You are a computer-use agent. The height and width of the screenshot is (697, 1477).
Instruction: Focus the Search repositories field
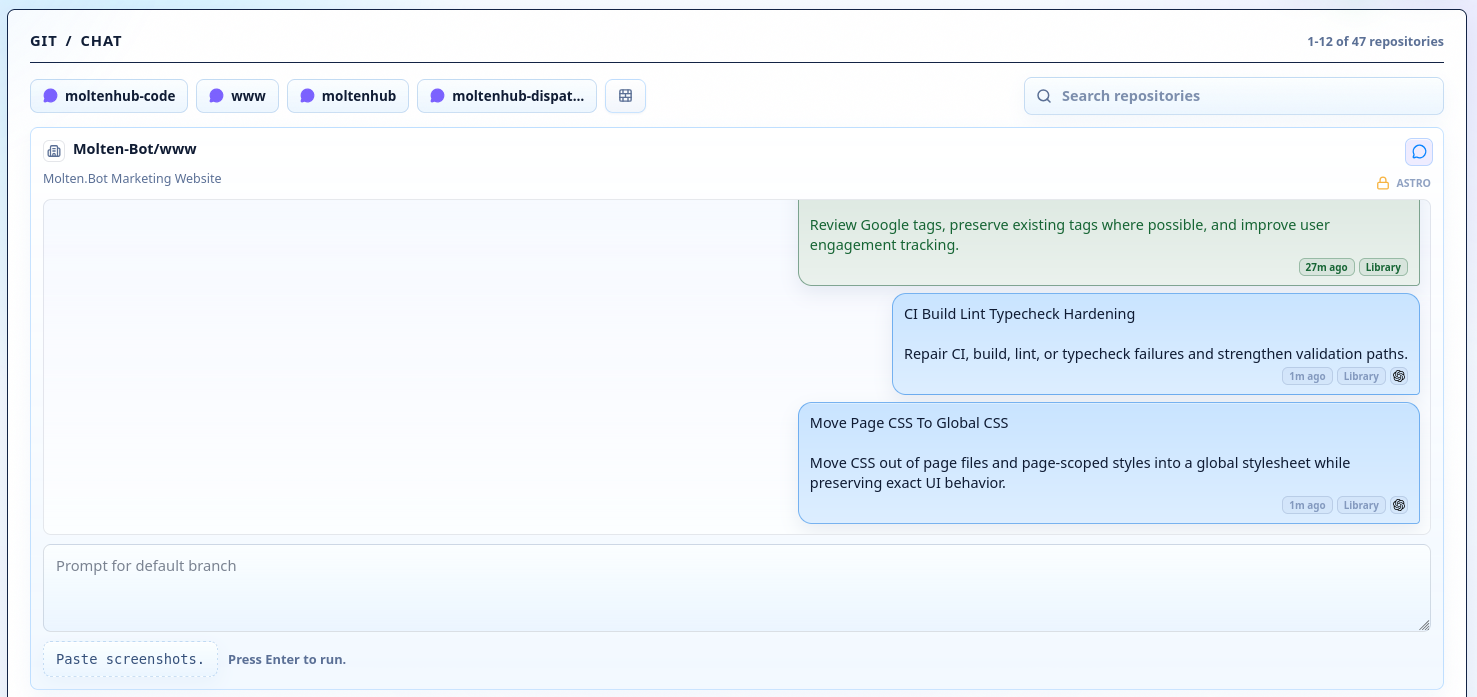tap(1233, 96)
